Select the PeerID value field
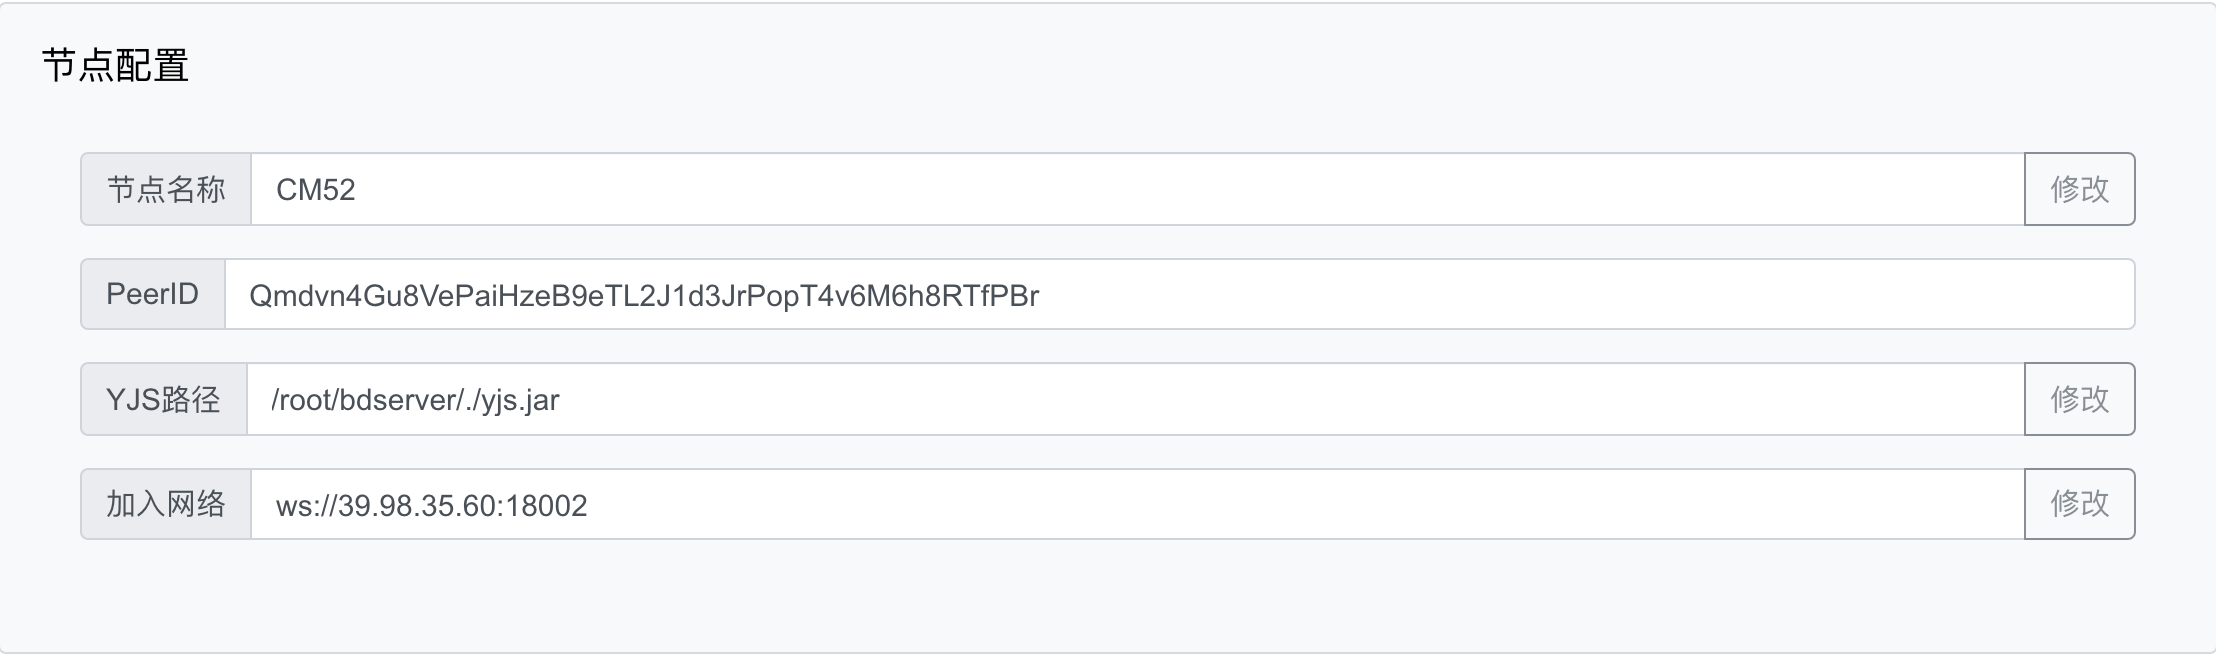 coord(1200,295)
